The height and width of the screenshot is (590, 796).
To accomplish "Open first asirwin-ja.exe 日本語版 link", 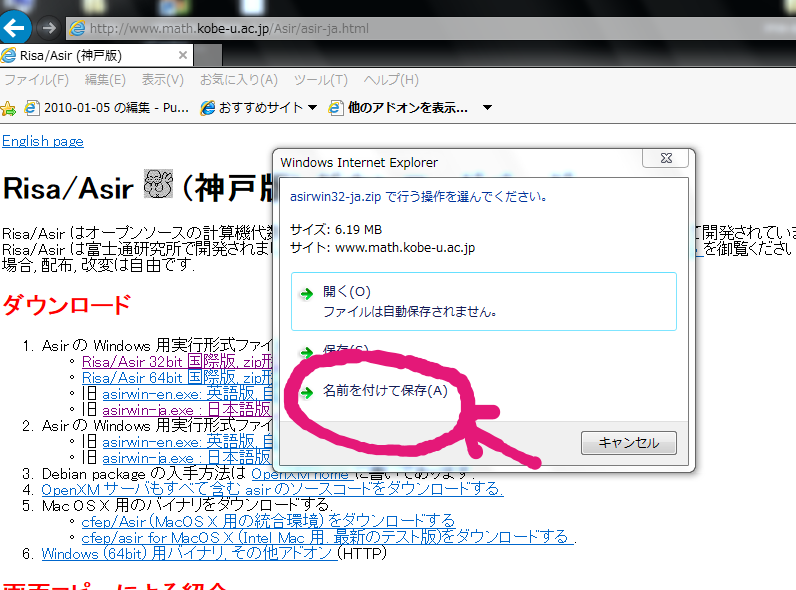I will (x=186, y=410).
